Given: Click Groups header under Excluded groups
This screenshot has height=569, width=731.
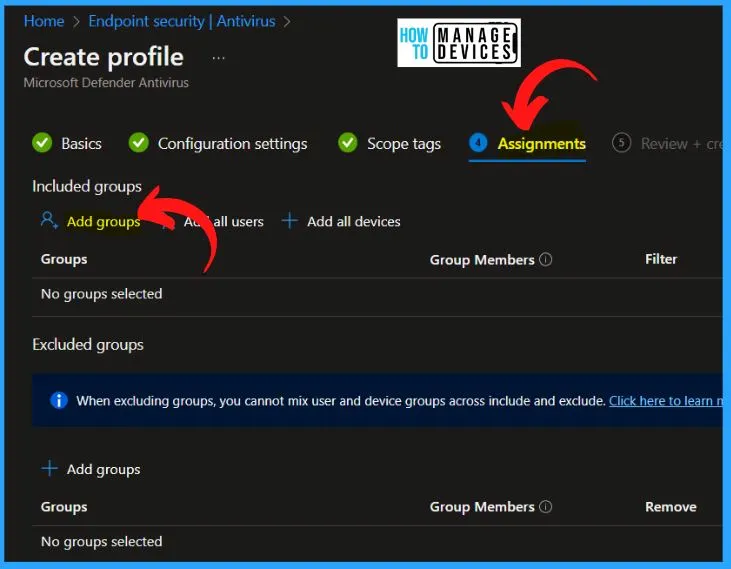Looking at the screenshot, I should tap(64, 507).
